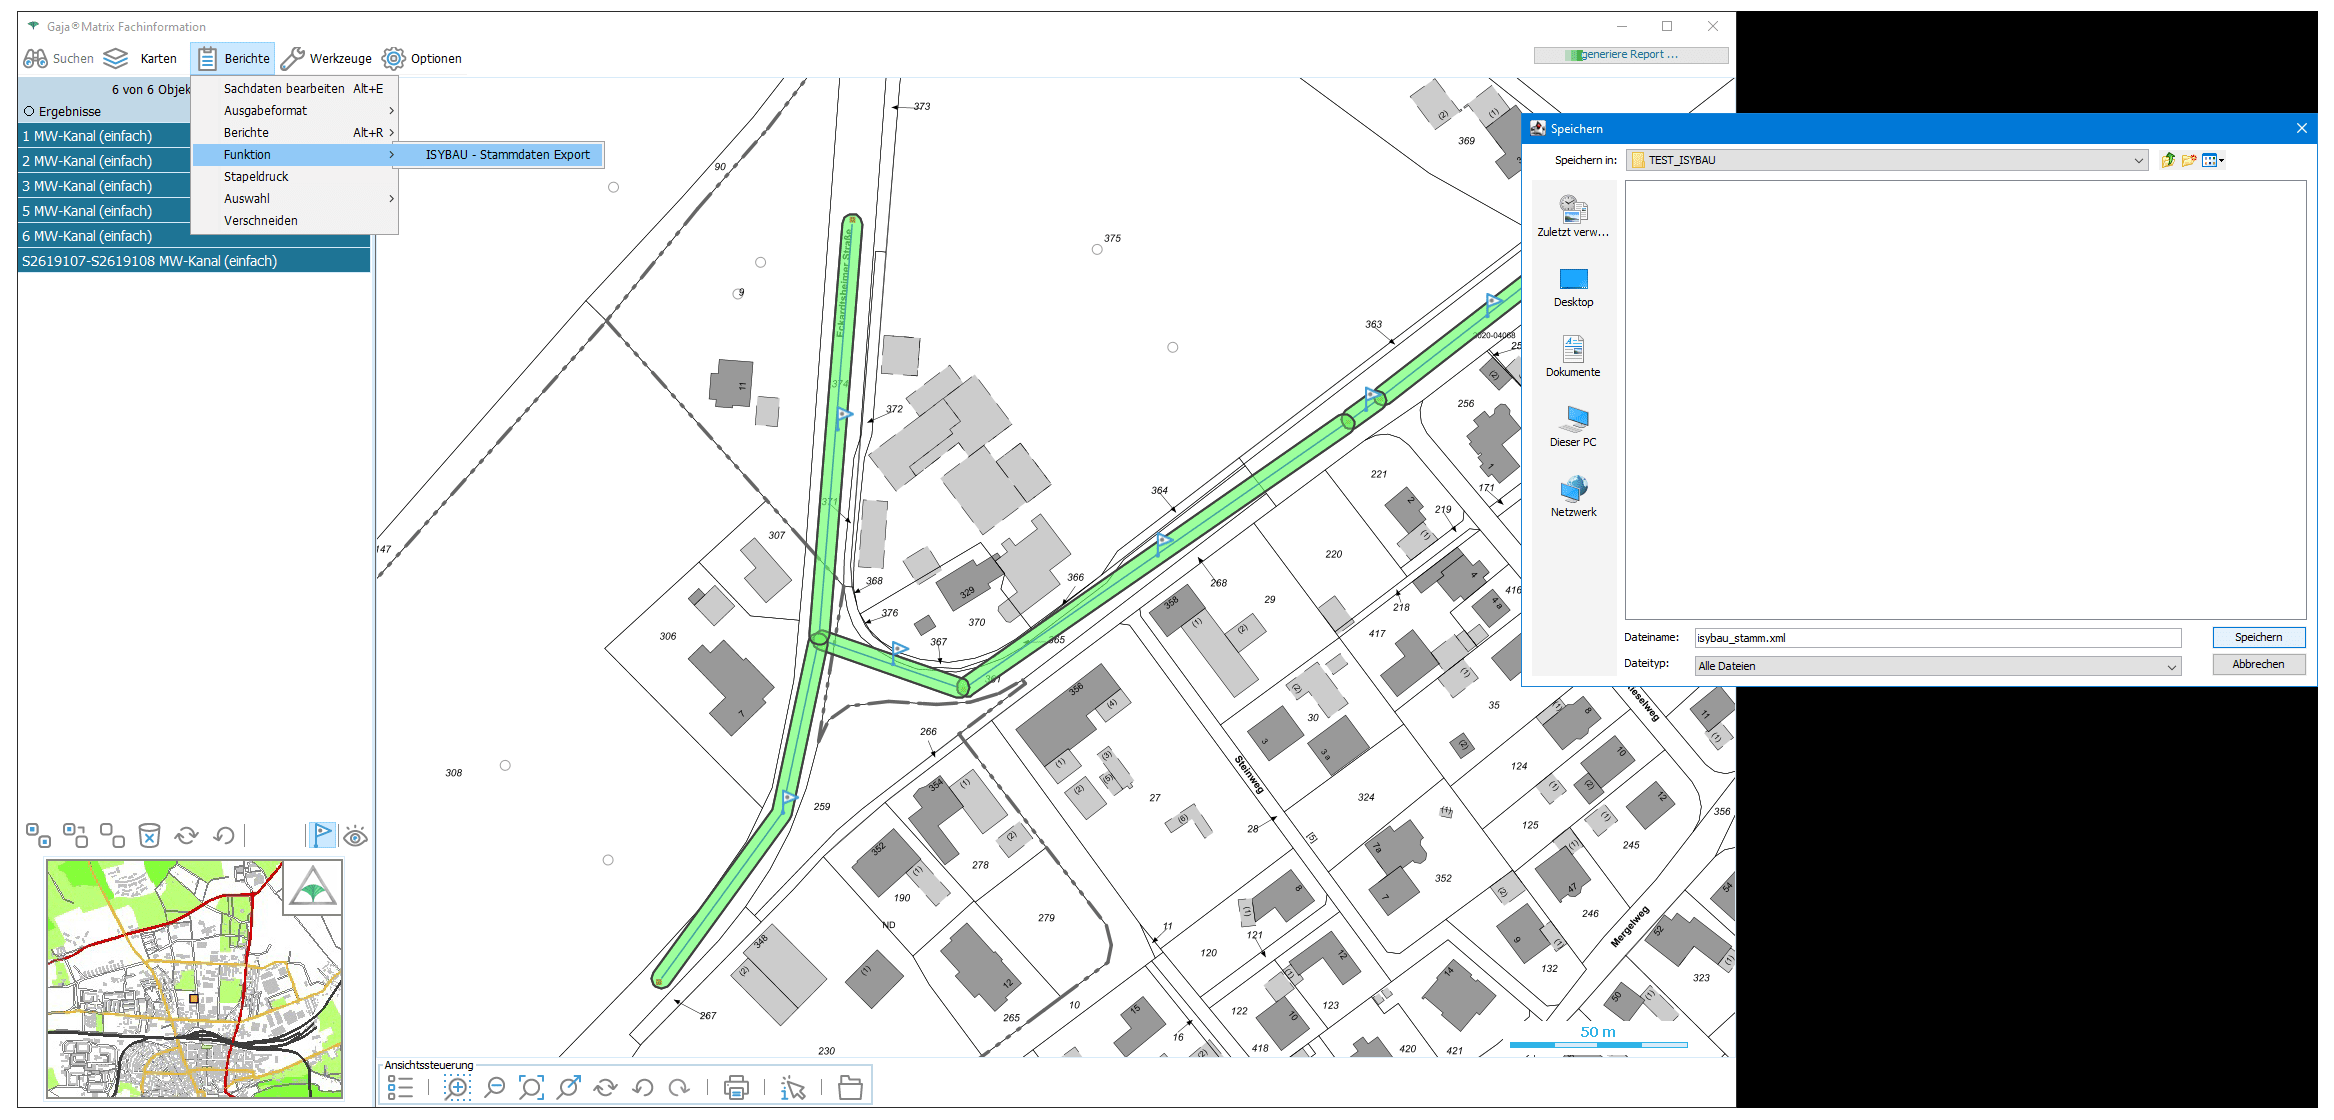Viewport: 2334px width, 1120px height.
Task: Toggle the flag marker display button
Action: tap(321, 835)
